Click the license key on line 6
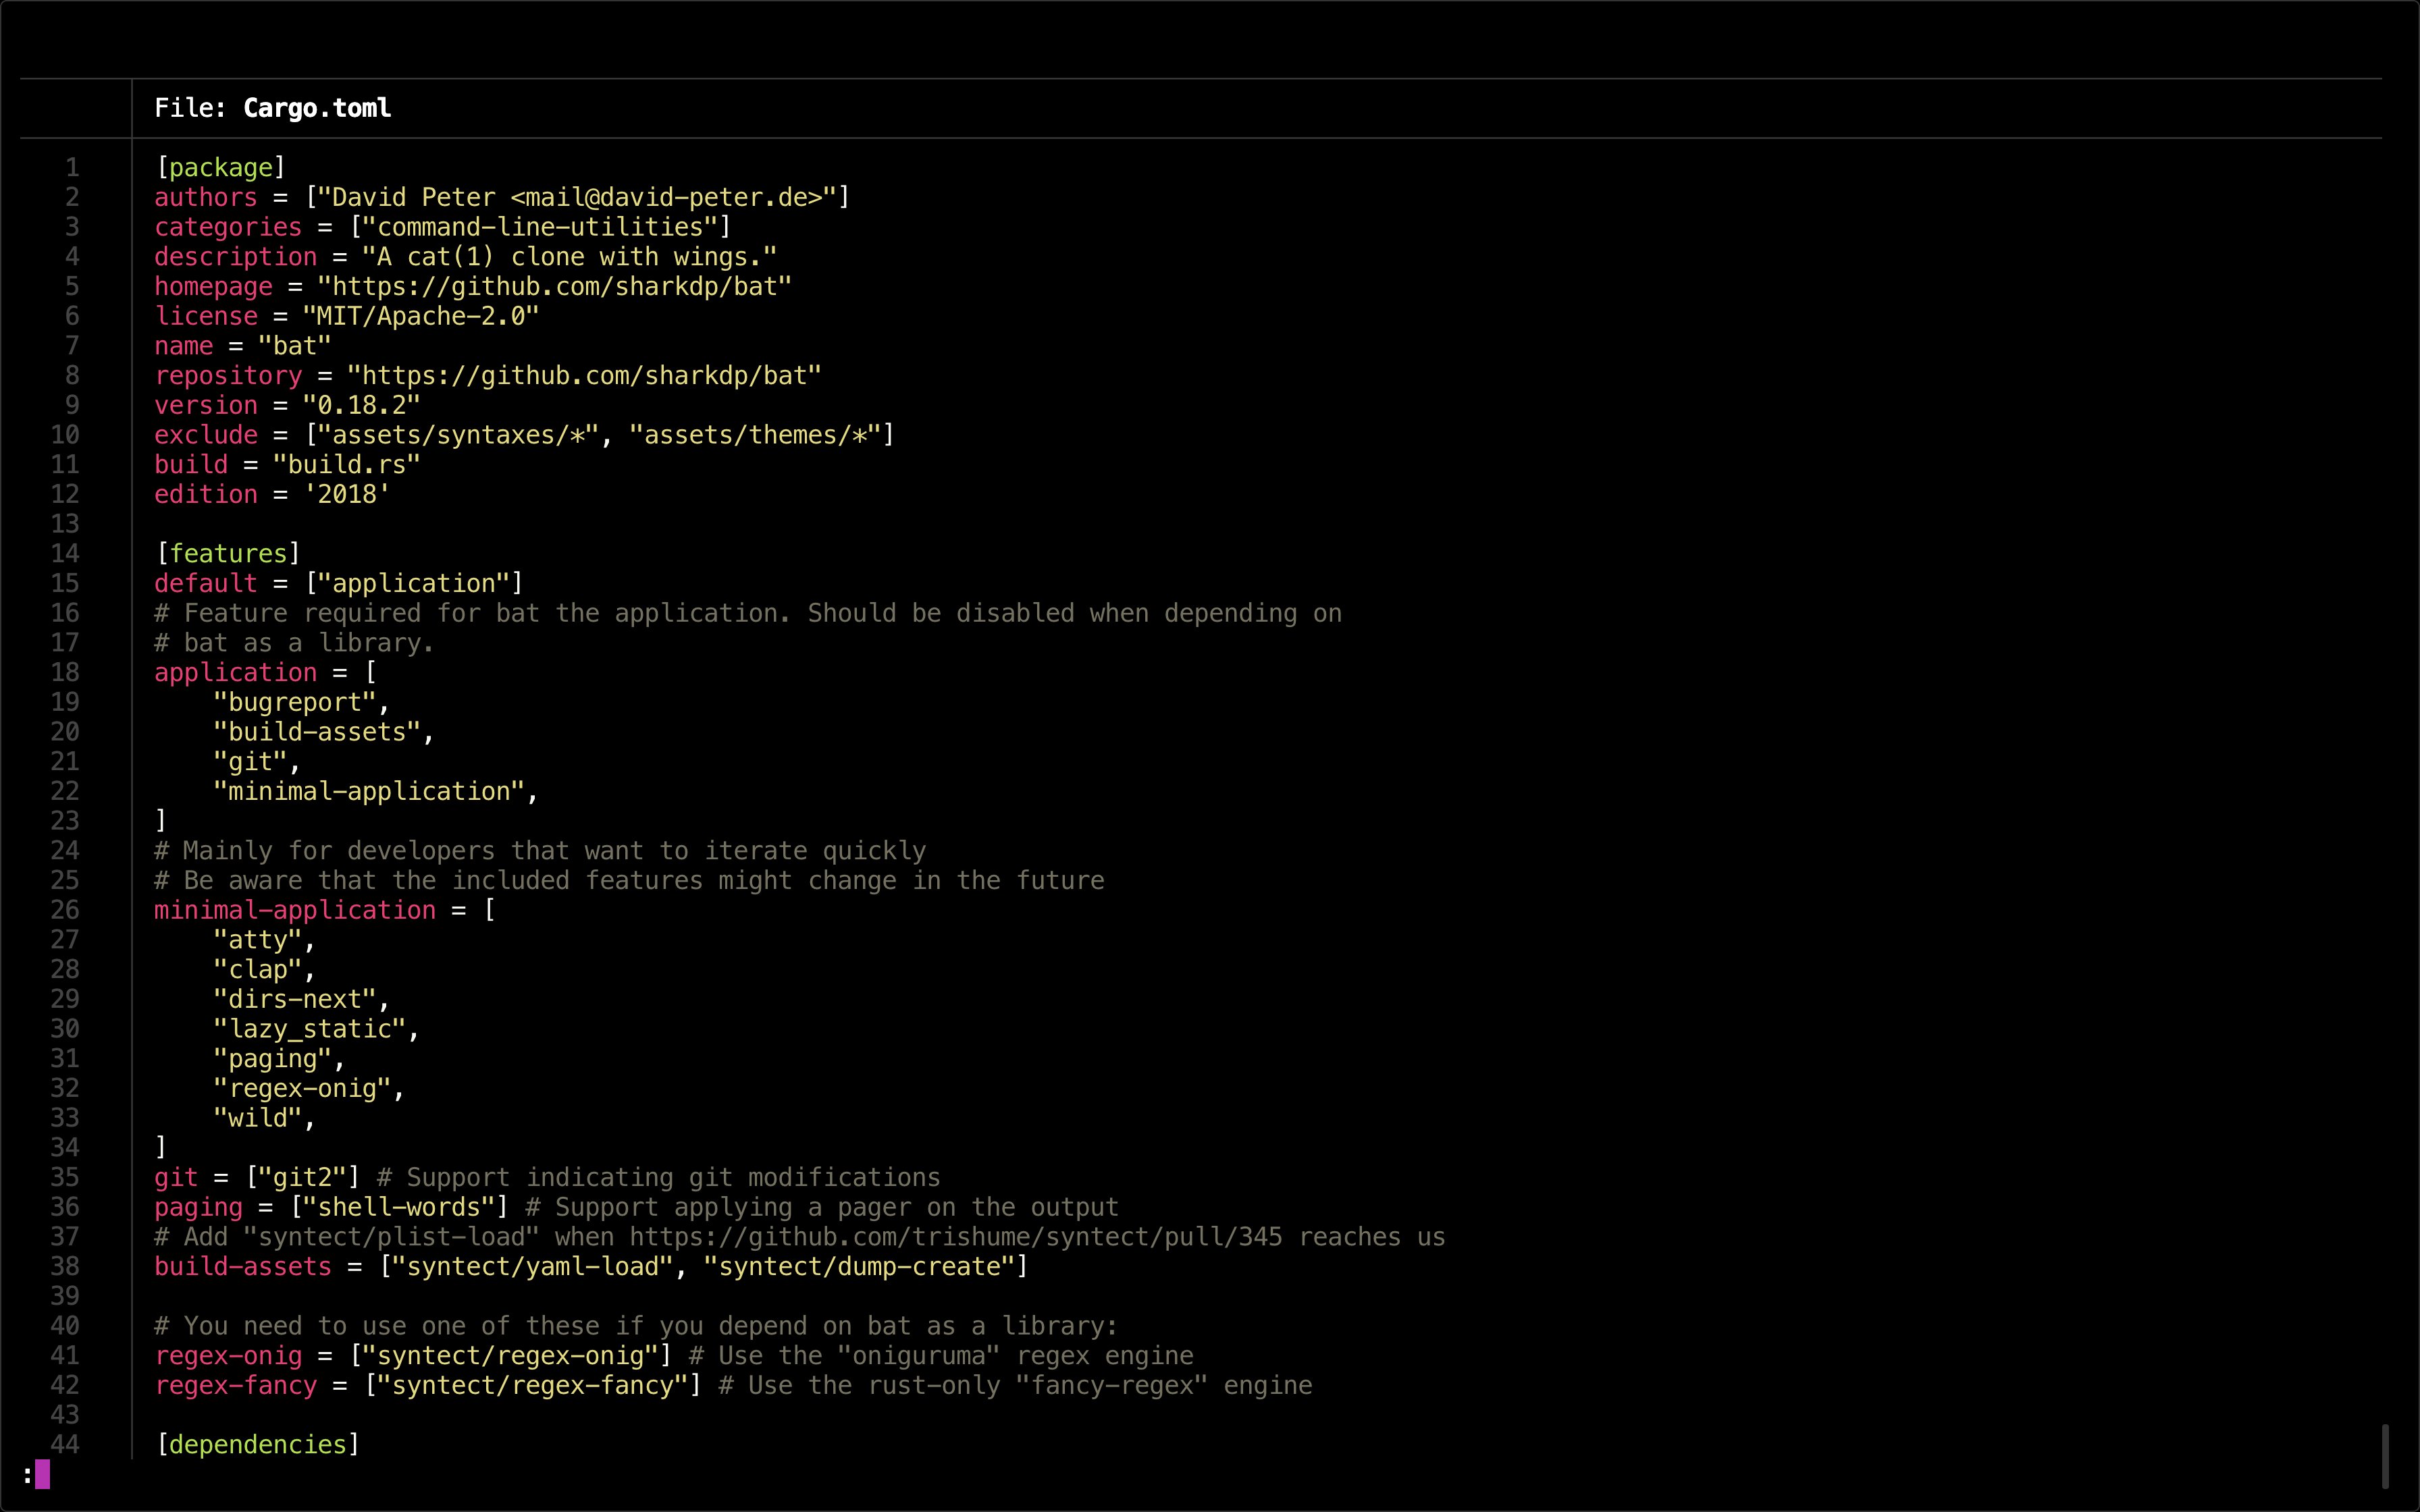Viewport: 2420px width, 1512px height. [x=206, y=316]
